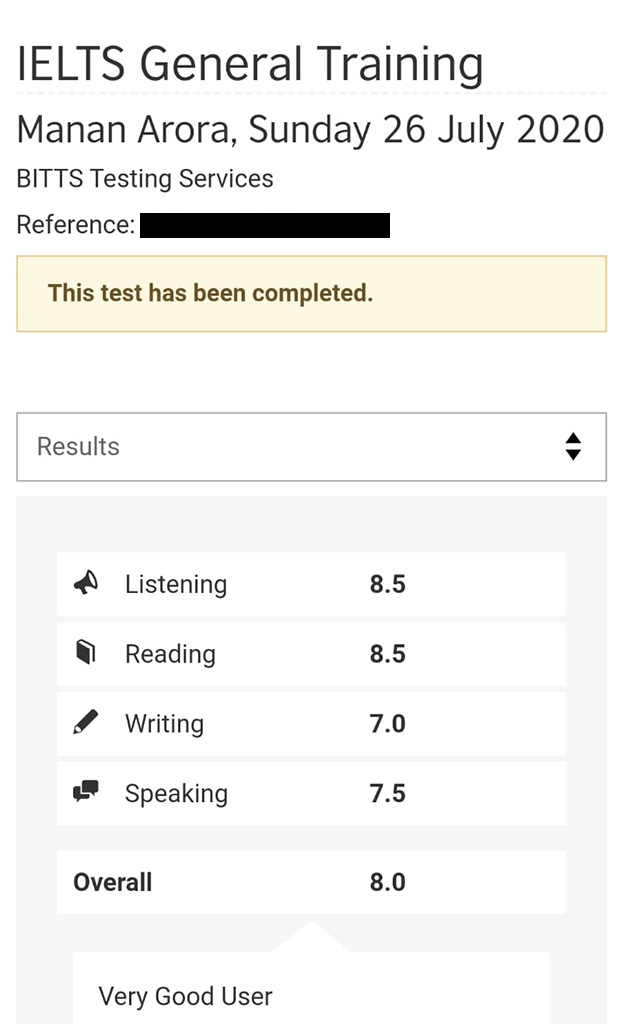This screenshot has width=623, height=1024.
Task: Select the Listening score row
Action: (311, 584)
